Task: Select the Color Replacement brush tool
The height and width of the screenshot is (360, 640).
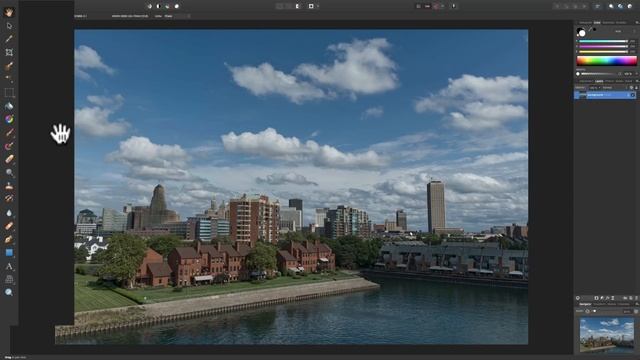Action: (9, 146)
